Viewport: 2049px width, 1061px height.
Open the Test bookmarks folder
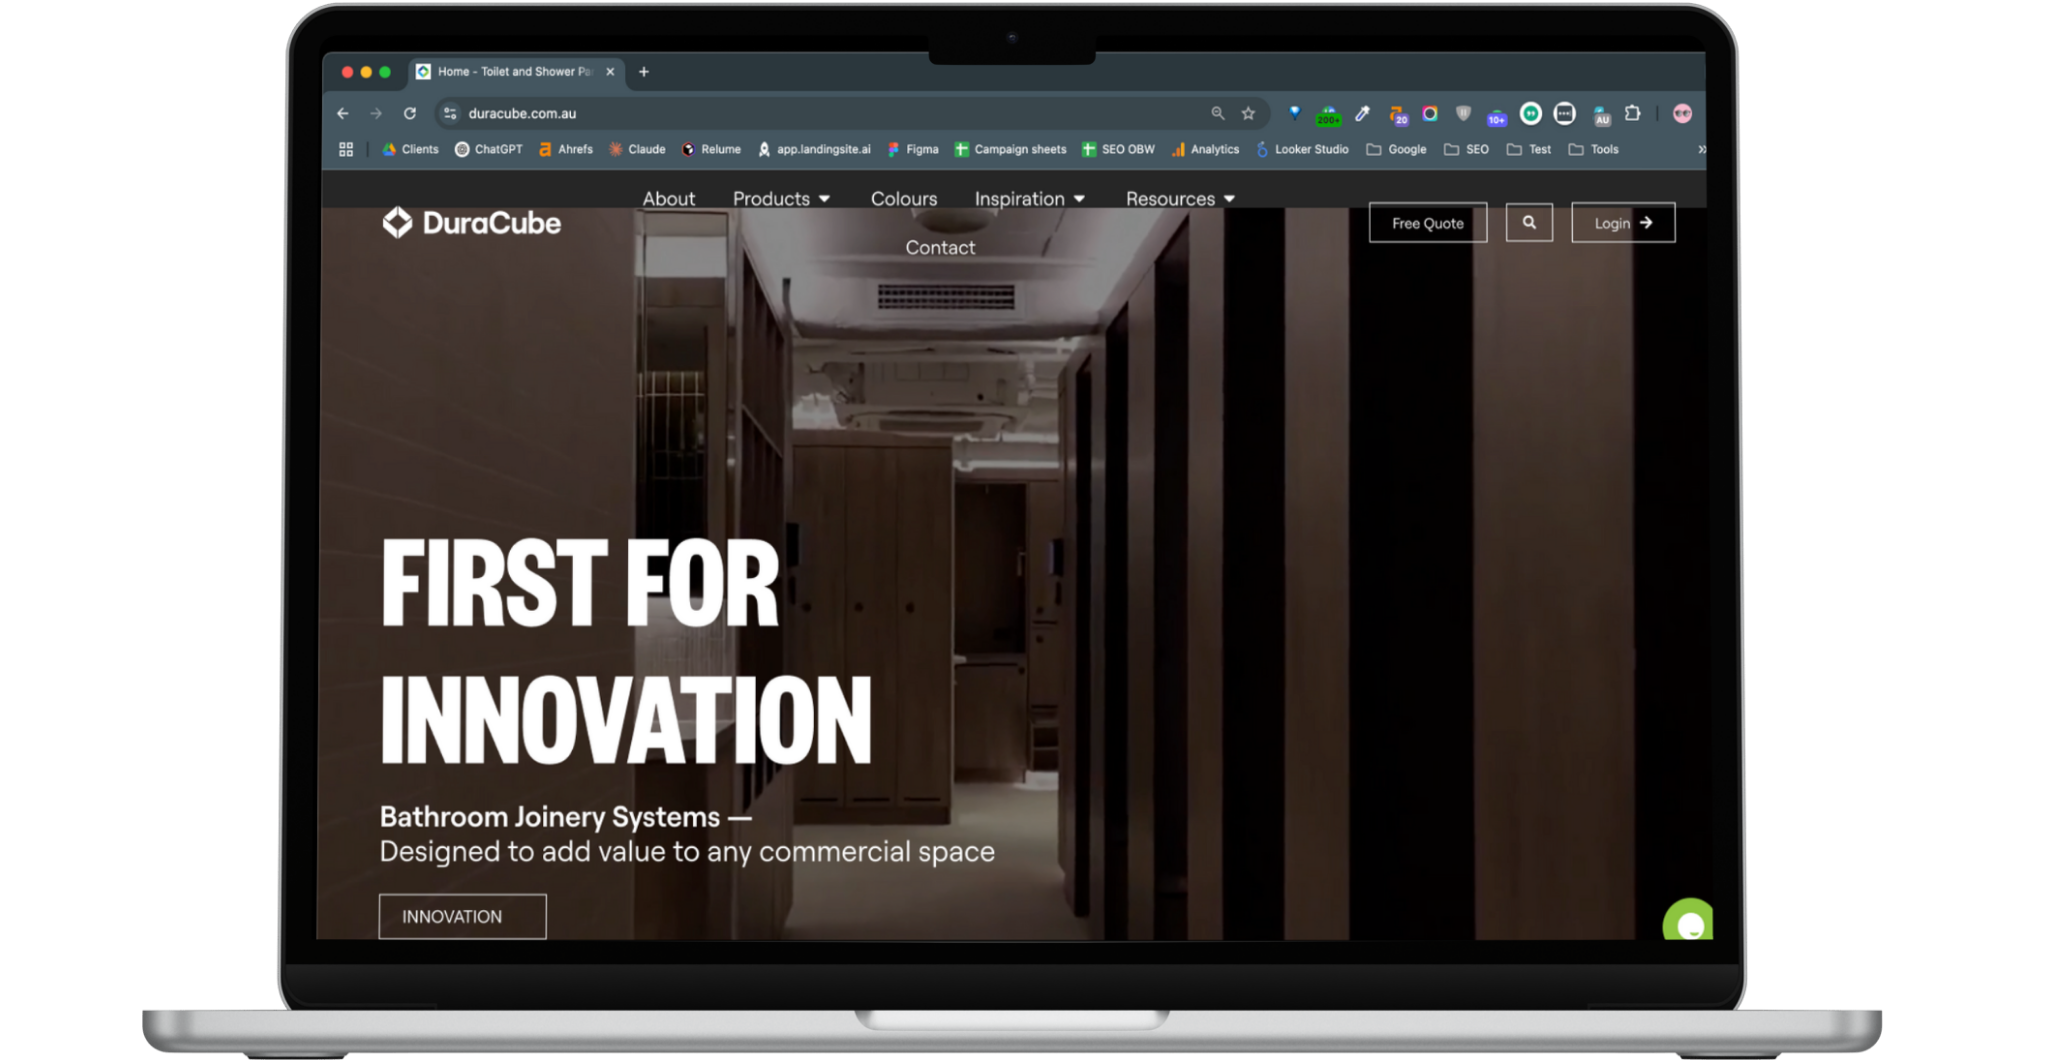pyautogui.click(x=1528, y=149)
